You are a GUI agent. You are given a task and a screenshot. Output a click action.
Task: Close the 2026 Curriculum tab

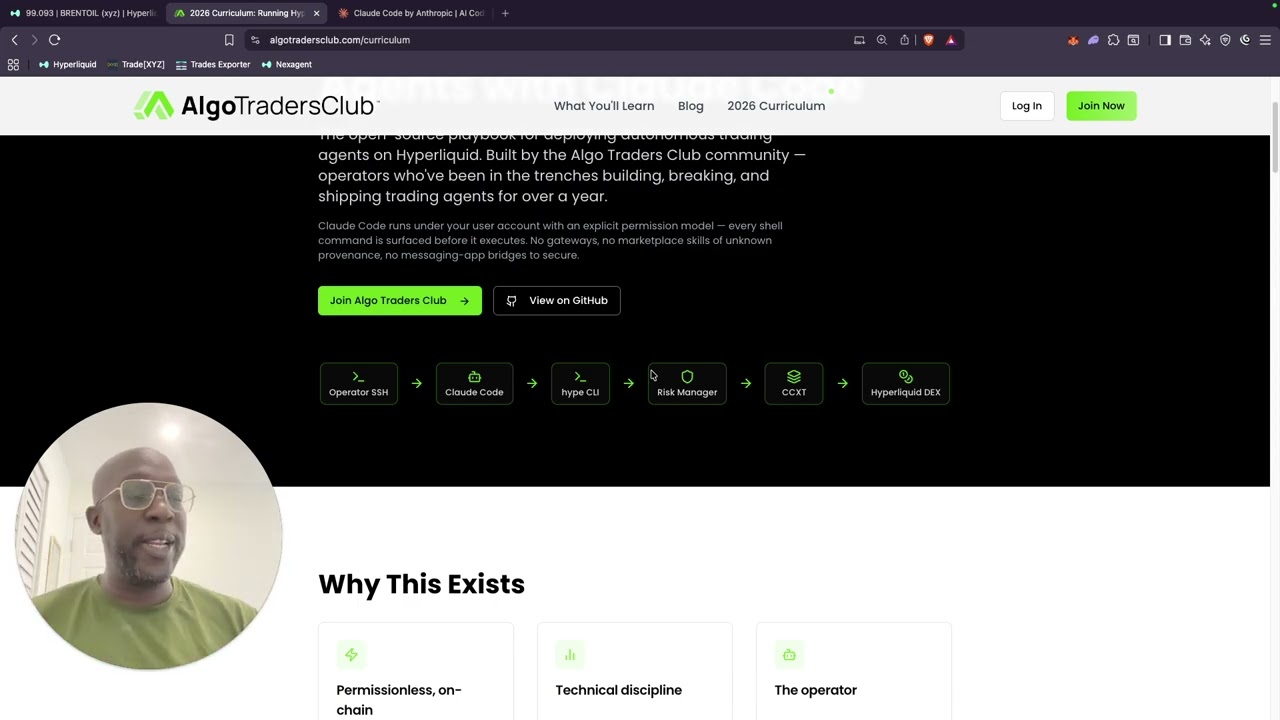316,13
